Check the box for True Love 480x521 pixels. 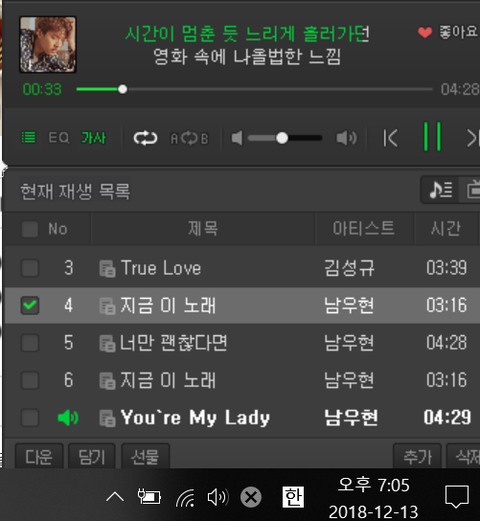click(x=30, y=268)
